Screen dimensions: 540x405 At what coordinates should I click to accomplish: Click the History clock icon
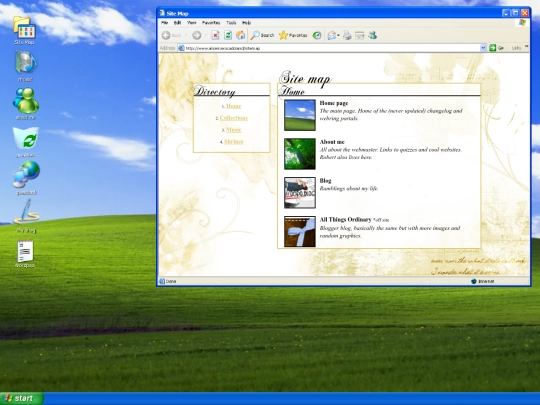click(317, 35)
